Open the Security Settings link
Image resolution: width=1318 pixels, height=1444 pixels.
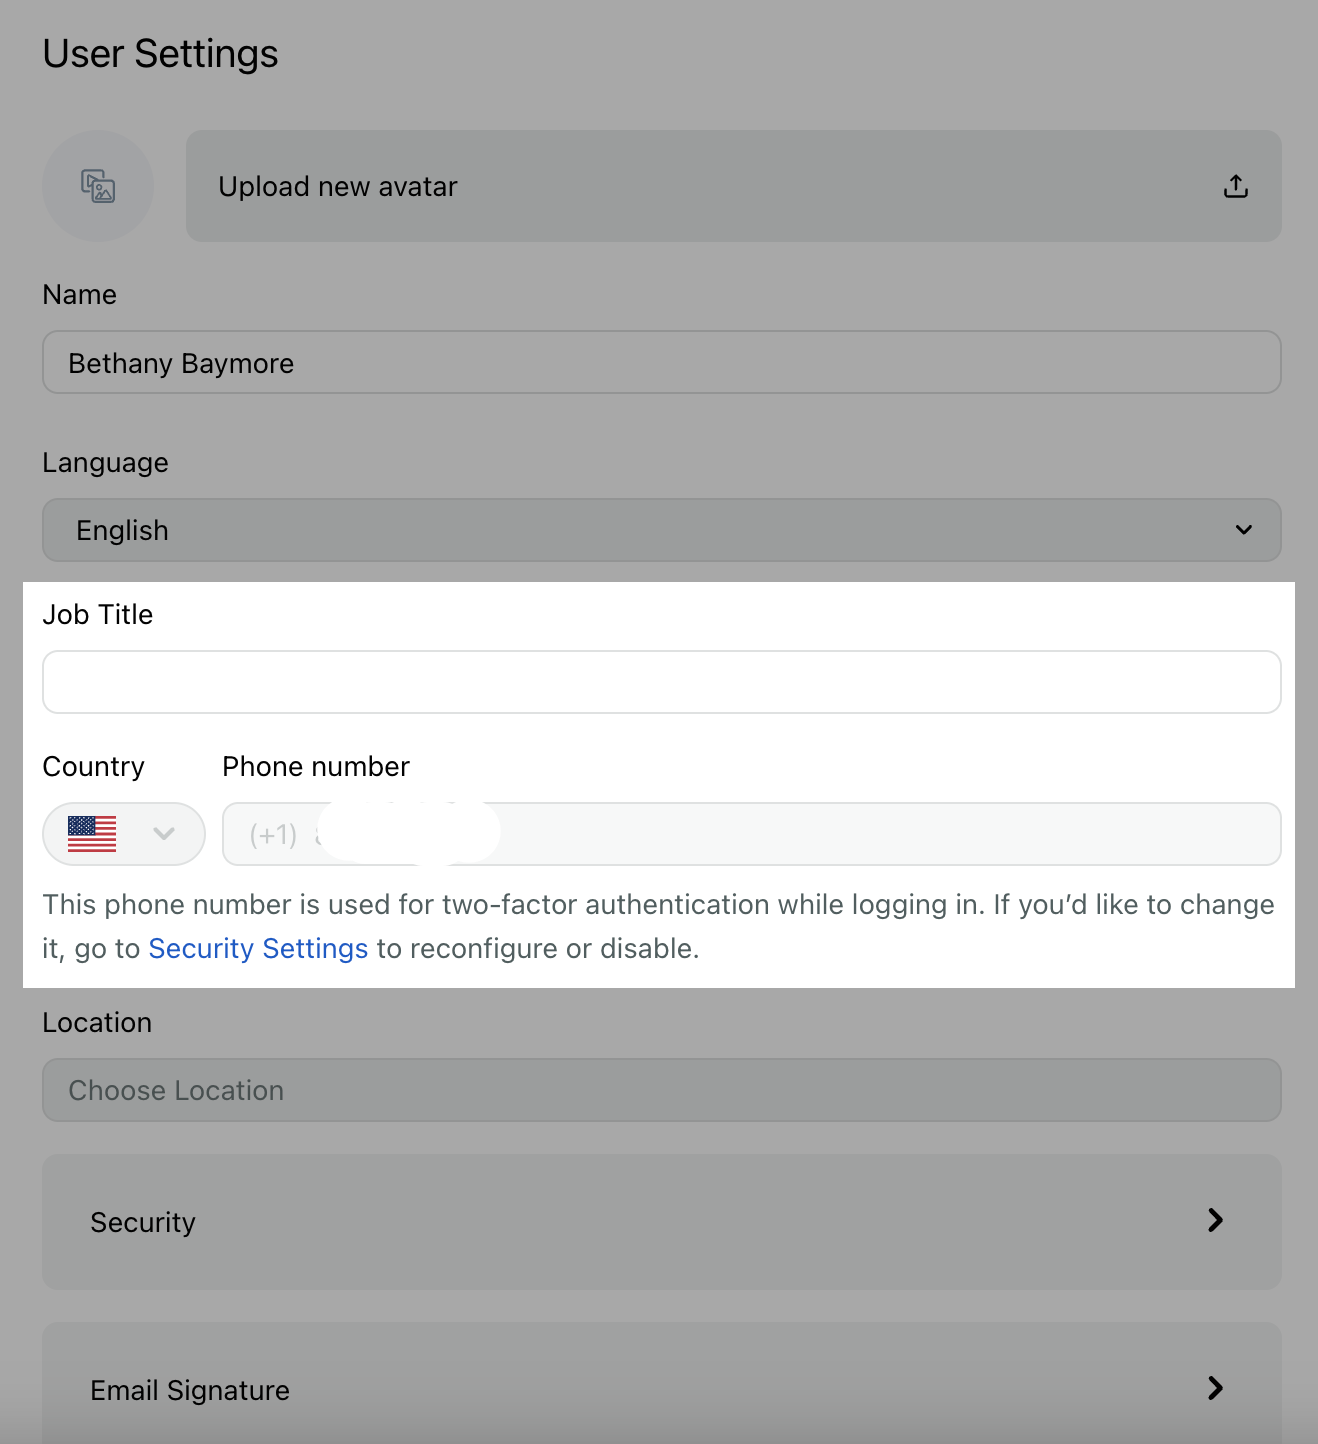point(258,948)
